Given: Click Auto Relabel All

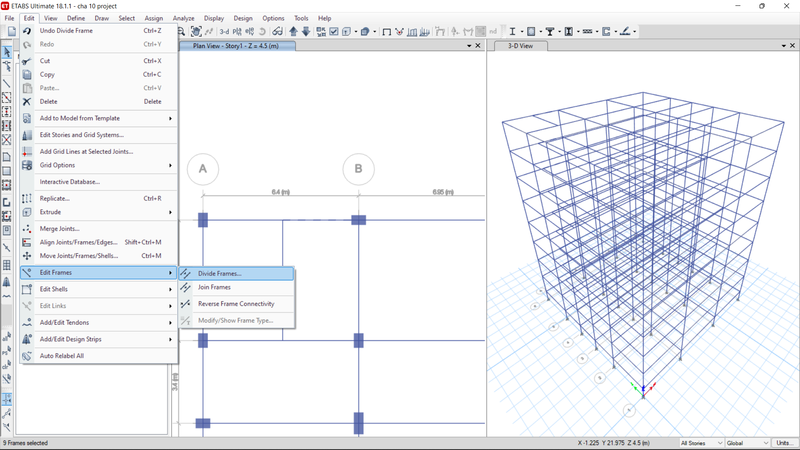Looking at the screenshot, I should tap(98, 356).
